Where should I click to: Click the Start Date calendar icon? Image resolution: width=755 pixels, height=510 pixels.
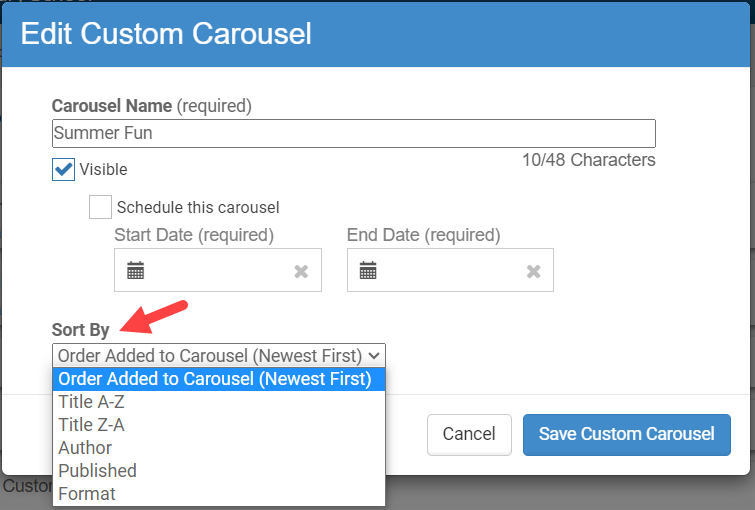(x=136, y=271)
